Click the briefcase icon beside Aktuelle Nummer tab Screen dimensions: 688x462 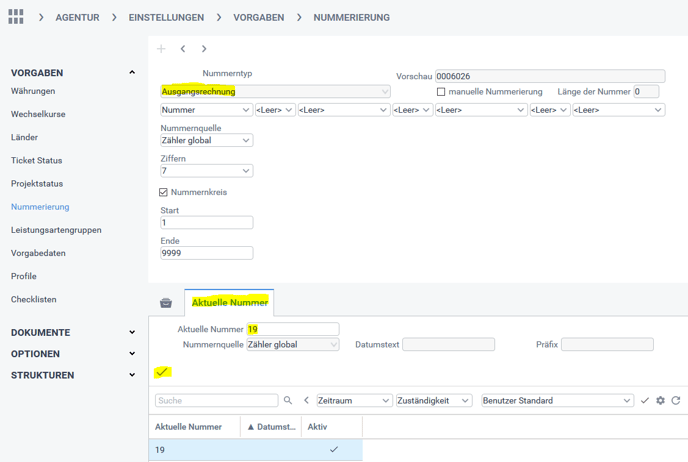(x=166, y=303)
